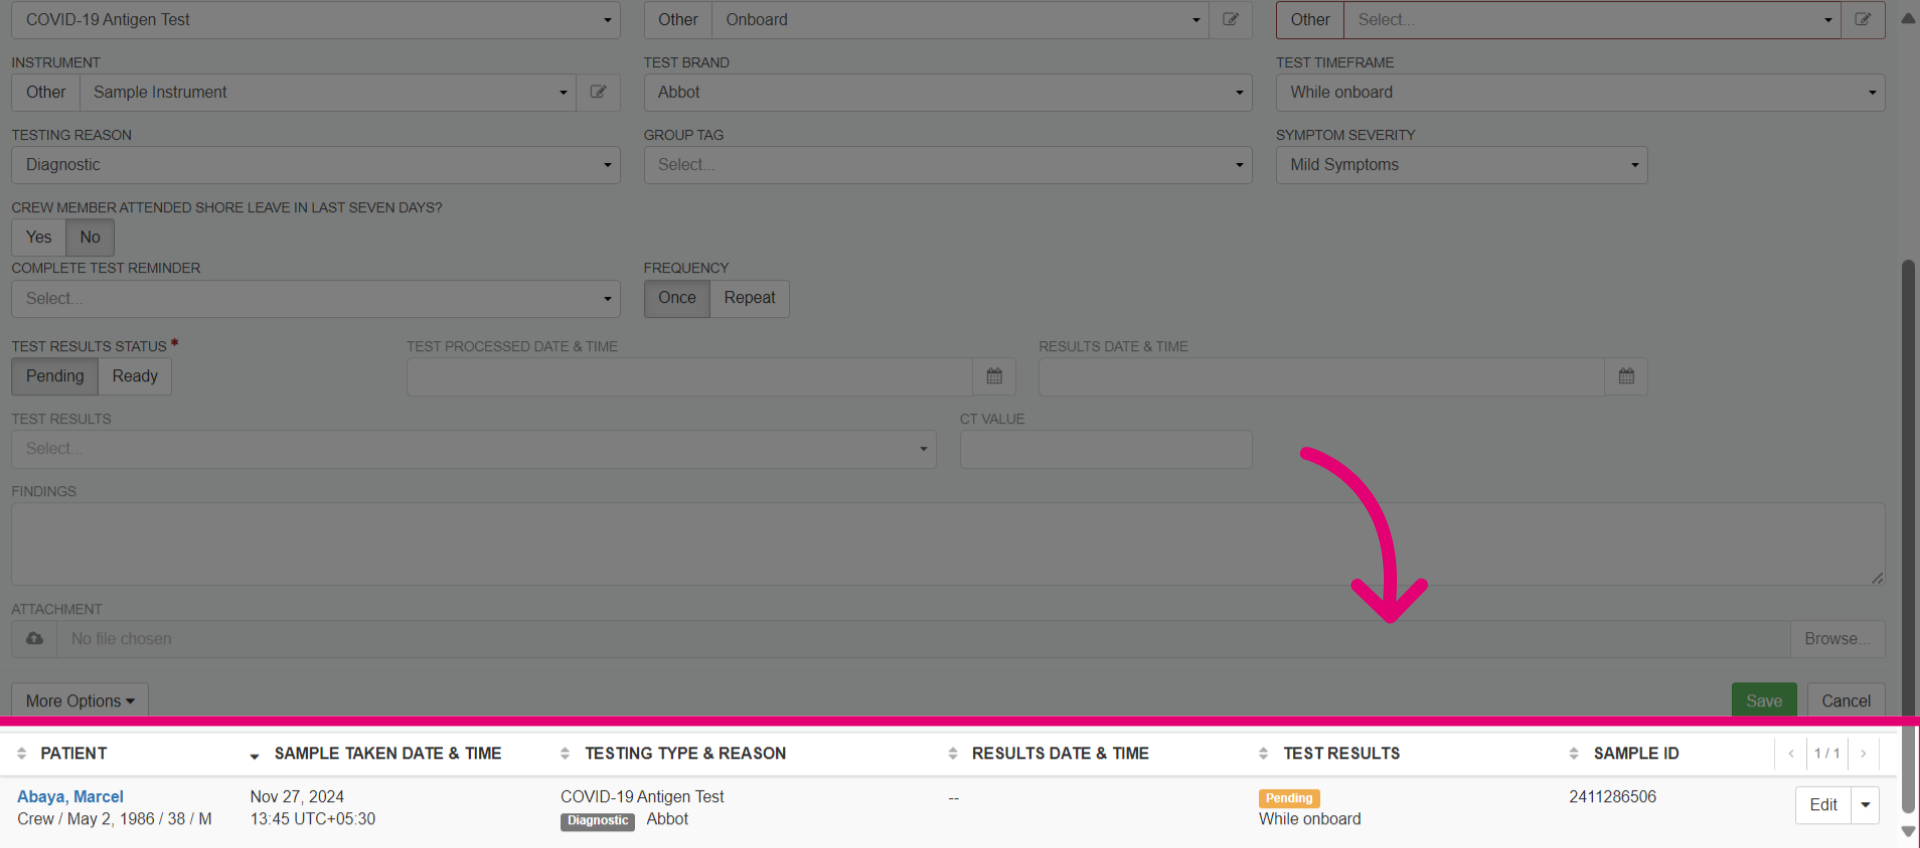Screen dimensions: 1920x848
Task: Click Edit for Abaya, Marcel row
Action: (x=1823, y=805)
